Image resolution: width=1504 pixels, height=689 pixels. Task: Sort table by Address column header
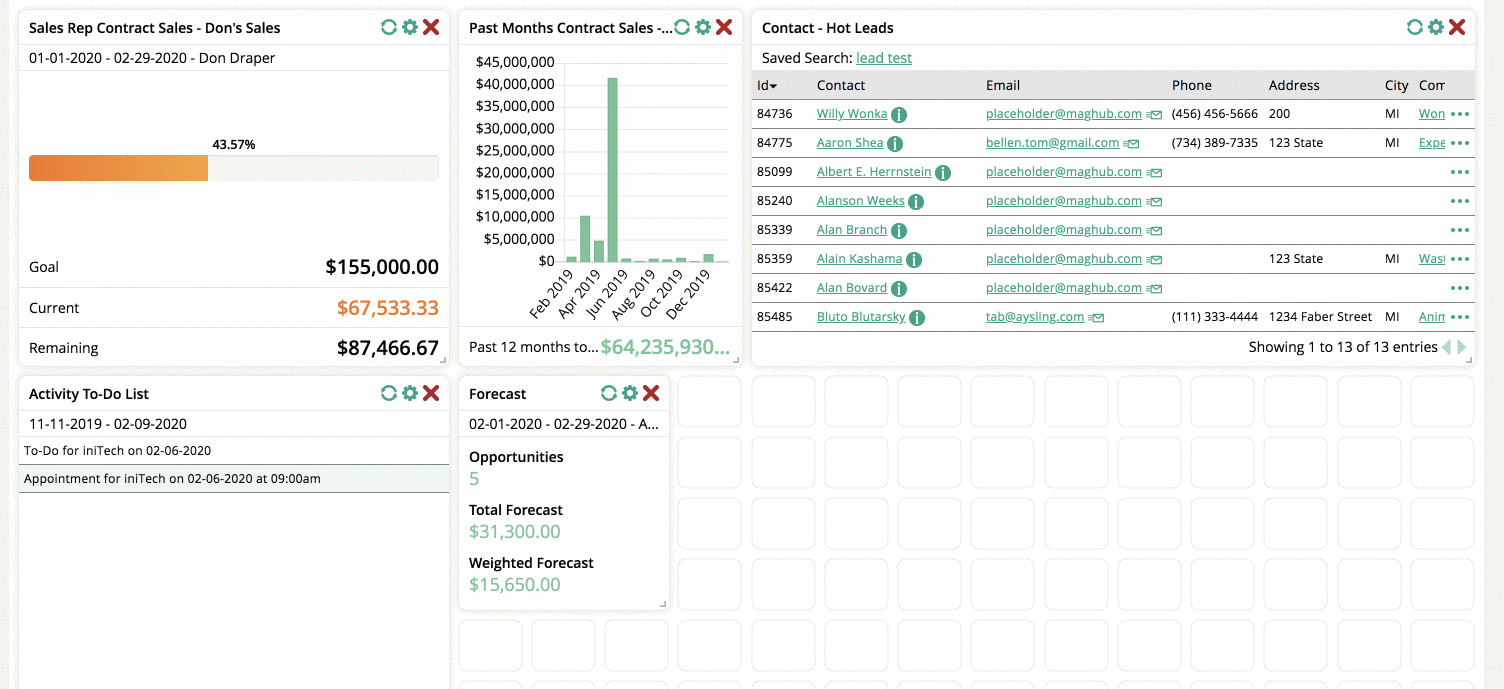[x=1294, y=85]
